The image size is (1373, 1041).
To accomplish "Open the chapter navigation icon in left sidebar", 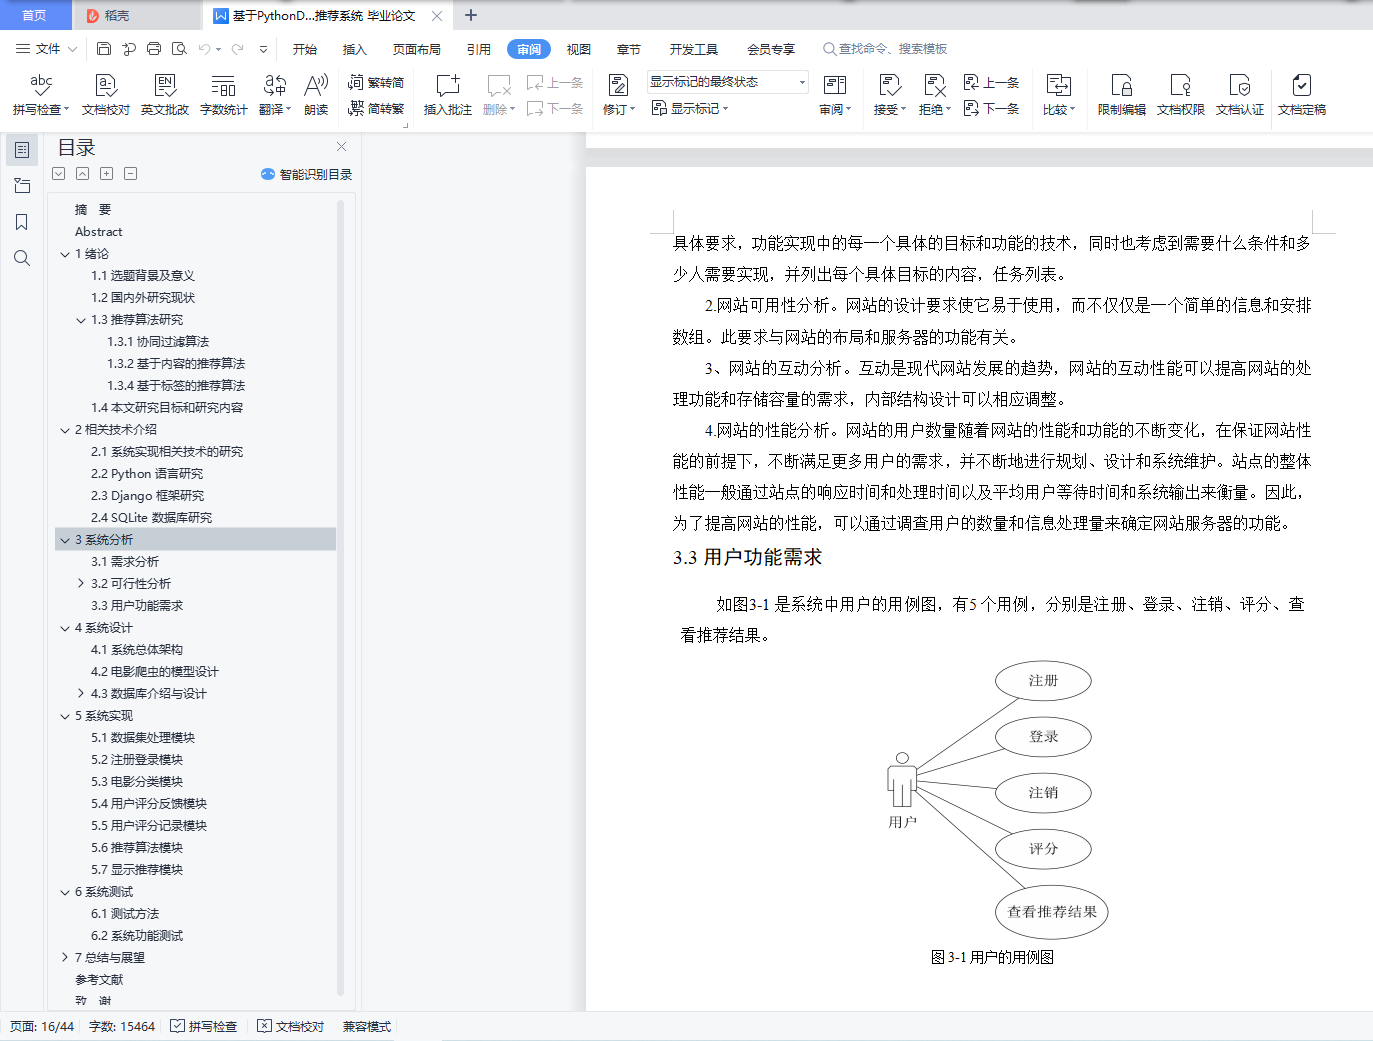I will point(22,186).
